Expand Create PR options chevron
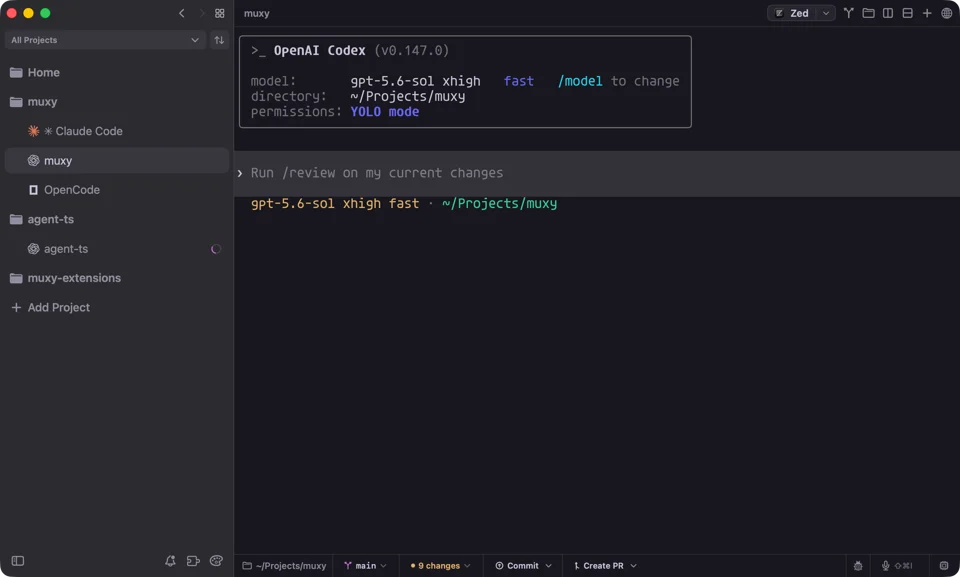The image size is (960, 577). point(634,565)
